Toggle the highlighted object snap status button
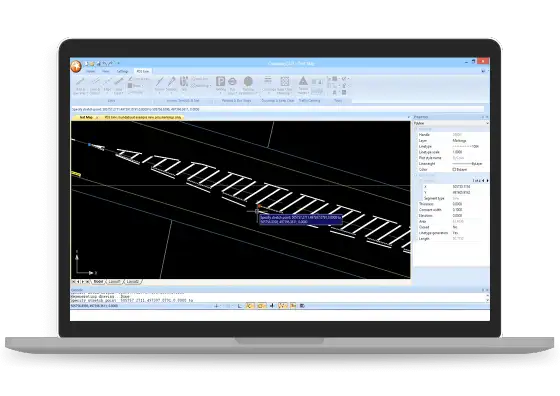The width and height of the screenshot is (560, 396). point(261,306)
